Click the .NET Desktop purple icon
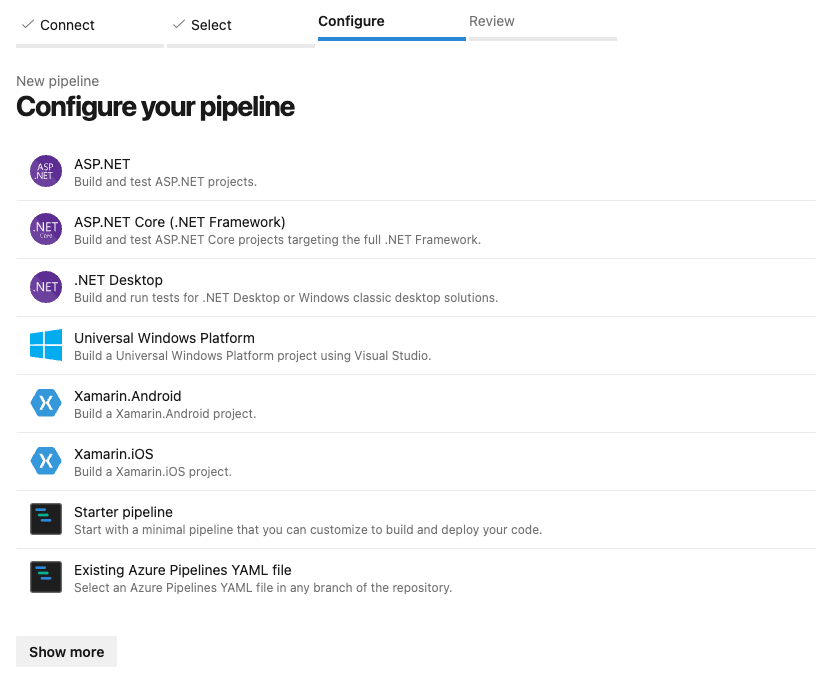Image resolution: width=836 pixels, height=689 pixels. click(45, 287)
